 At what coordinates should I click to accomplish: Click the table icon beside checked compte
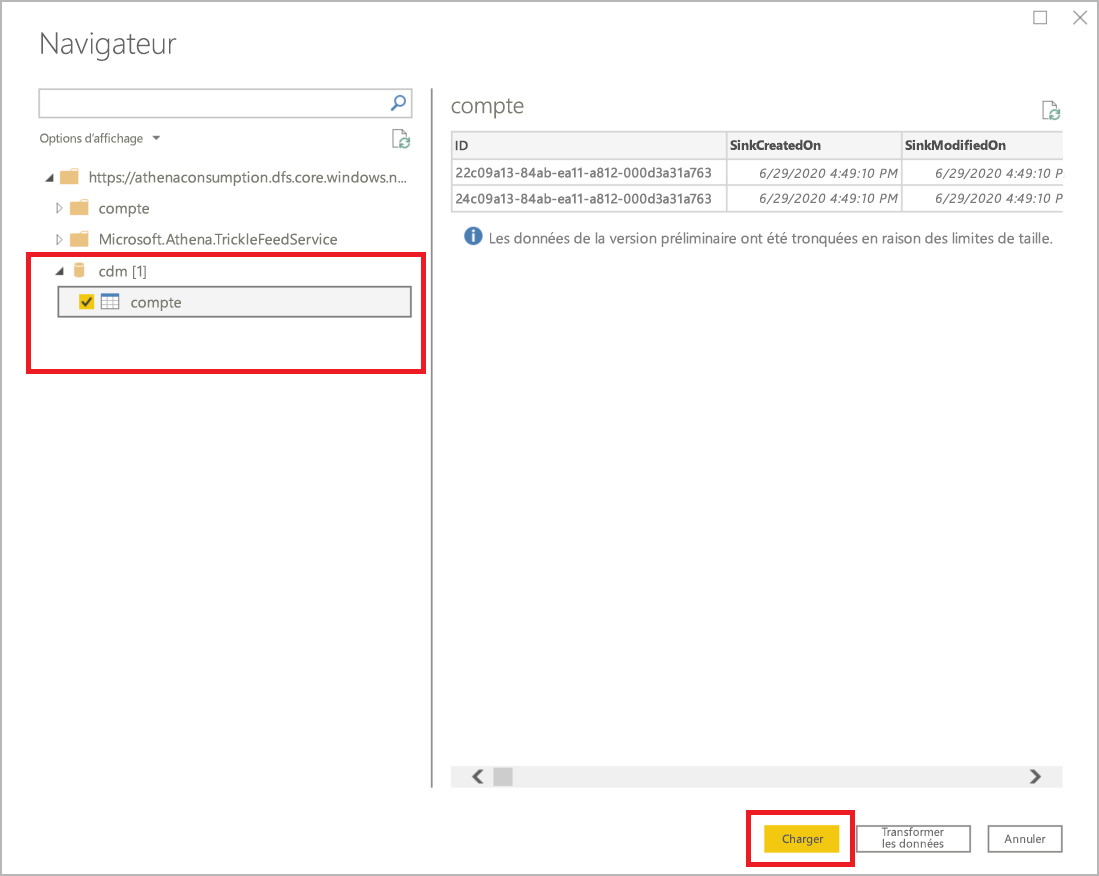coord(110,302)
